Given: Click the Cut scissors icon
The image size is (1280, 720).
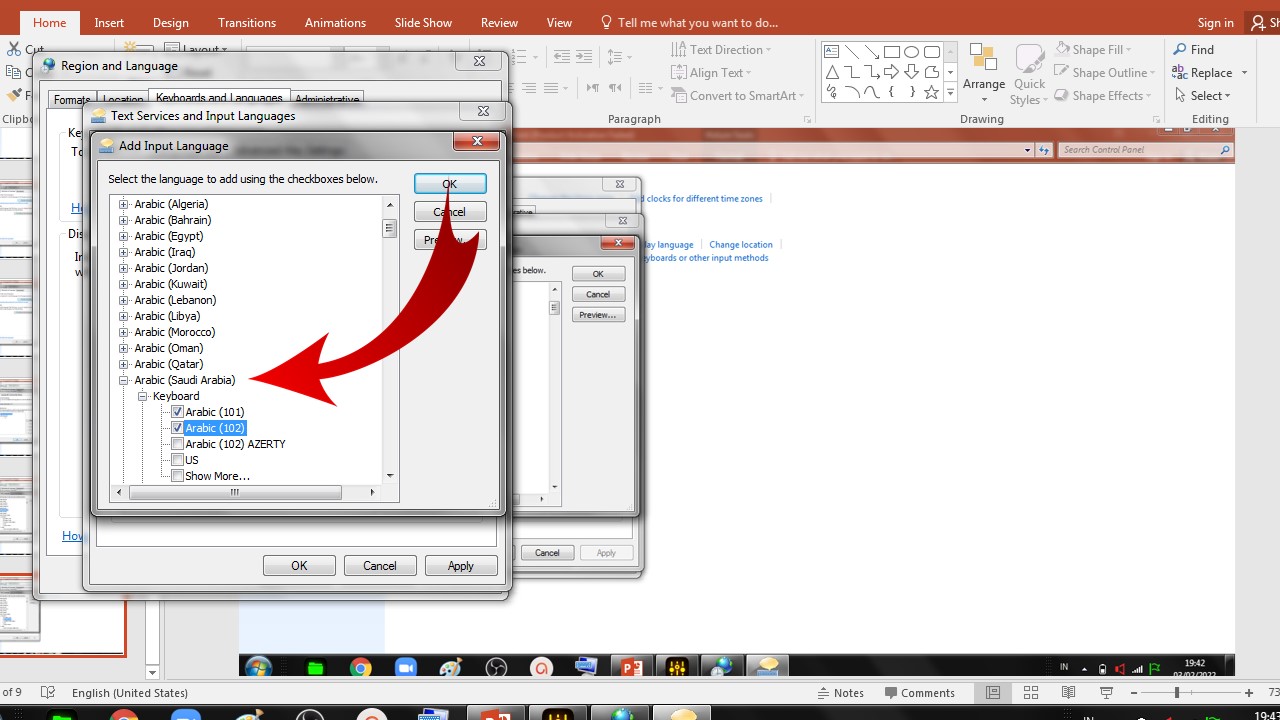Looking at the screenshot, I should pyautogui.click(x=14, y=49).
